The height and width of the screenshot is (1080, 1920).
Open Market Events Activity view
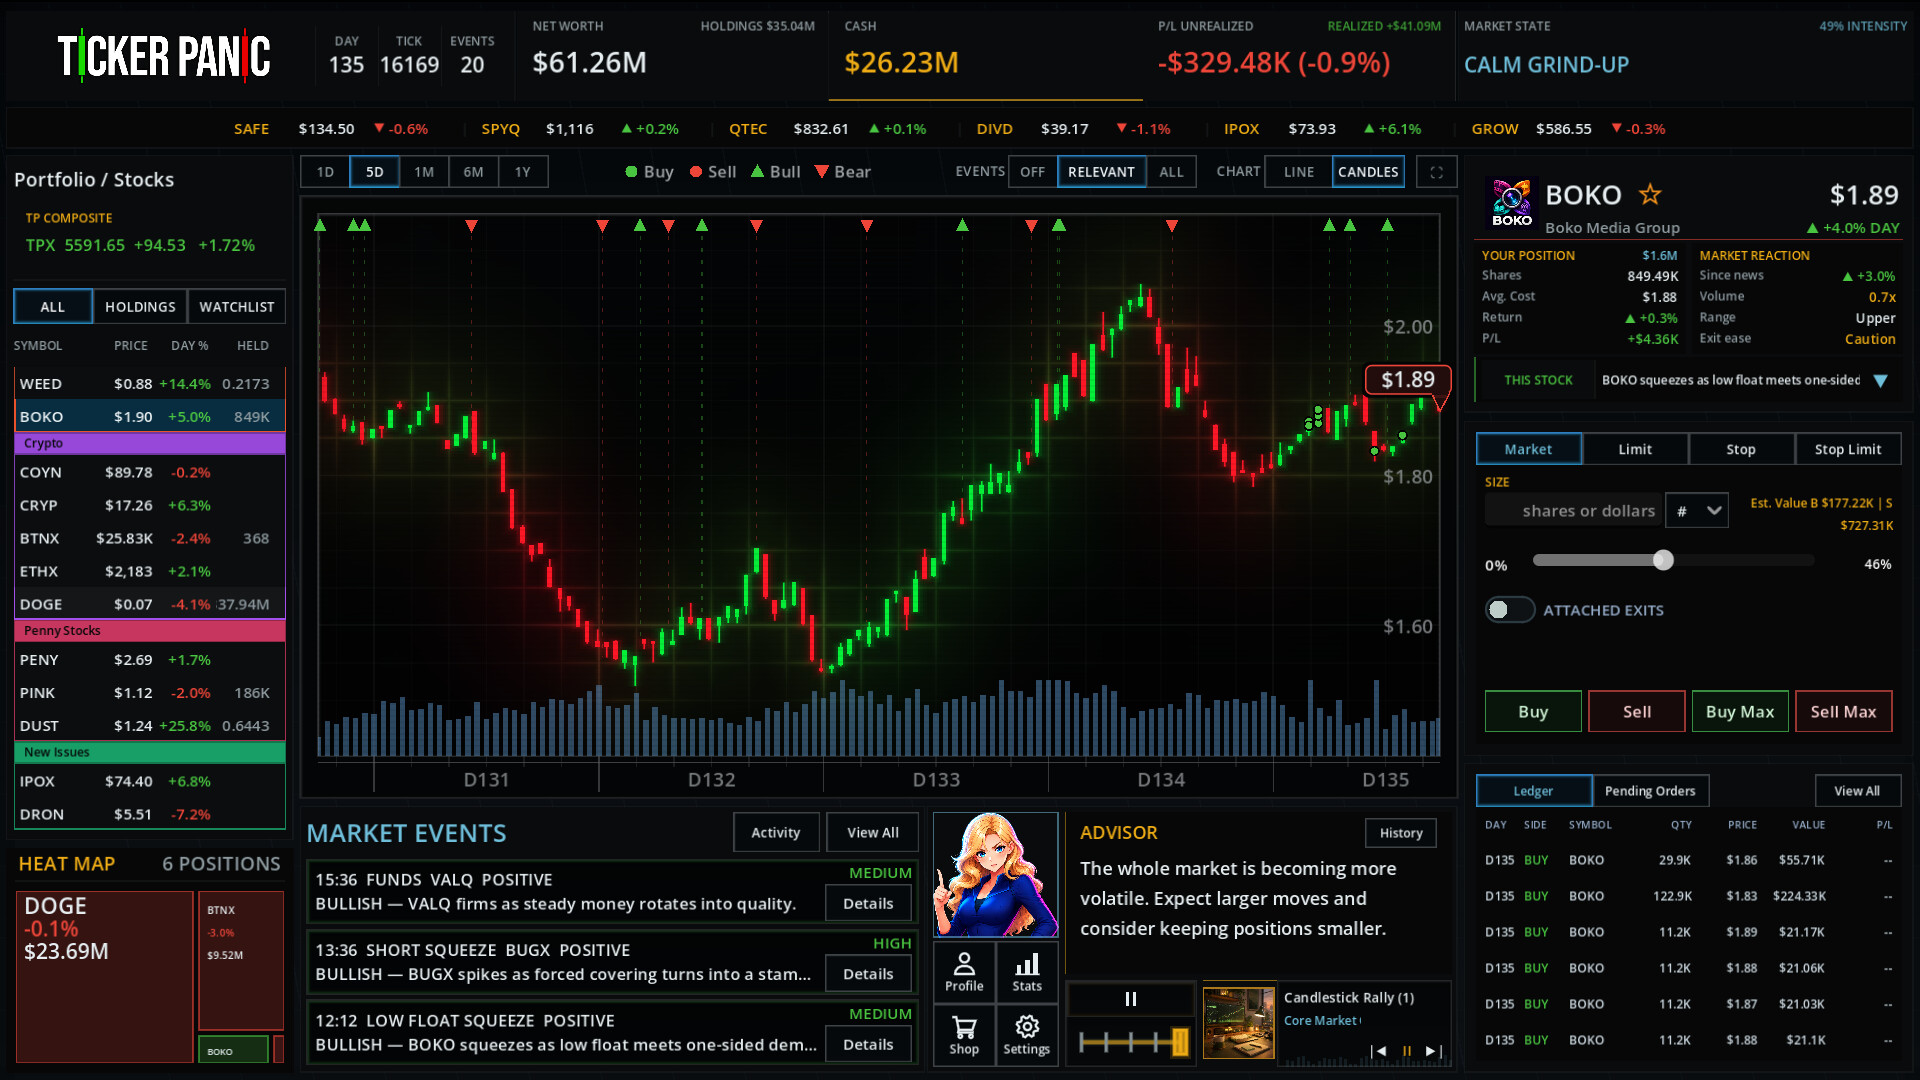[776, 833]
